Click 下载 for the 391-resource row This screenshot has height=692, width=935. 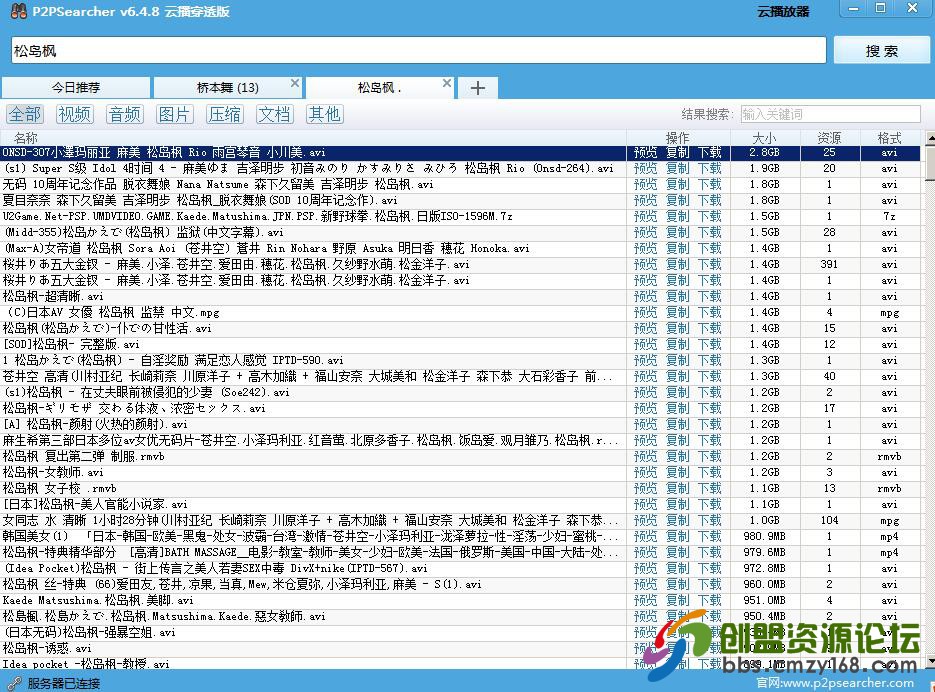click(x=710, y=264)
